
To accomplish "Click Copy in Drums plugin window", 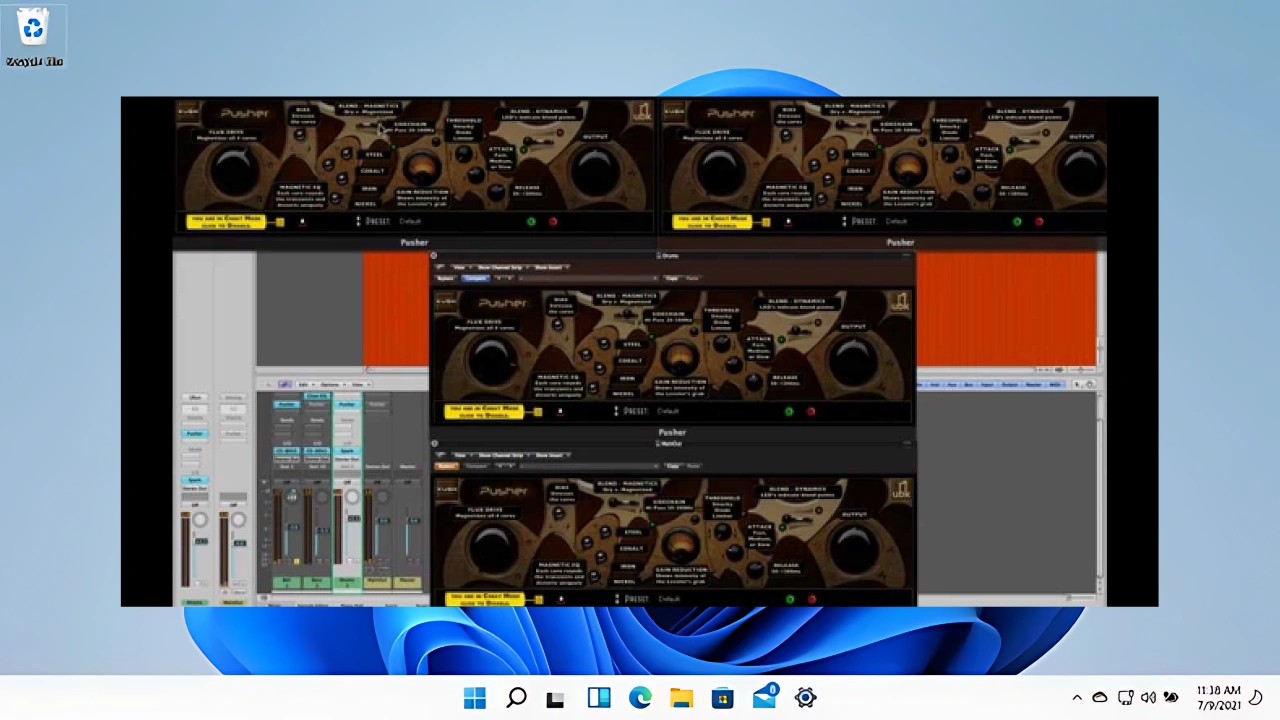I will [x=671, y=278].
